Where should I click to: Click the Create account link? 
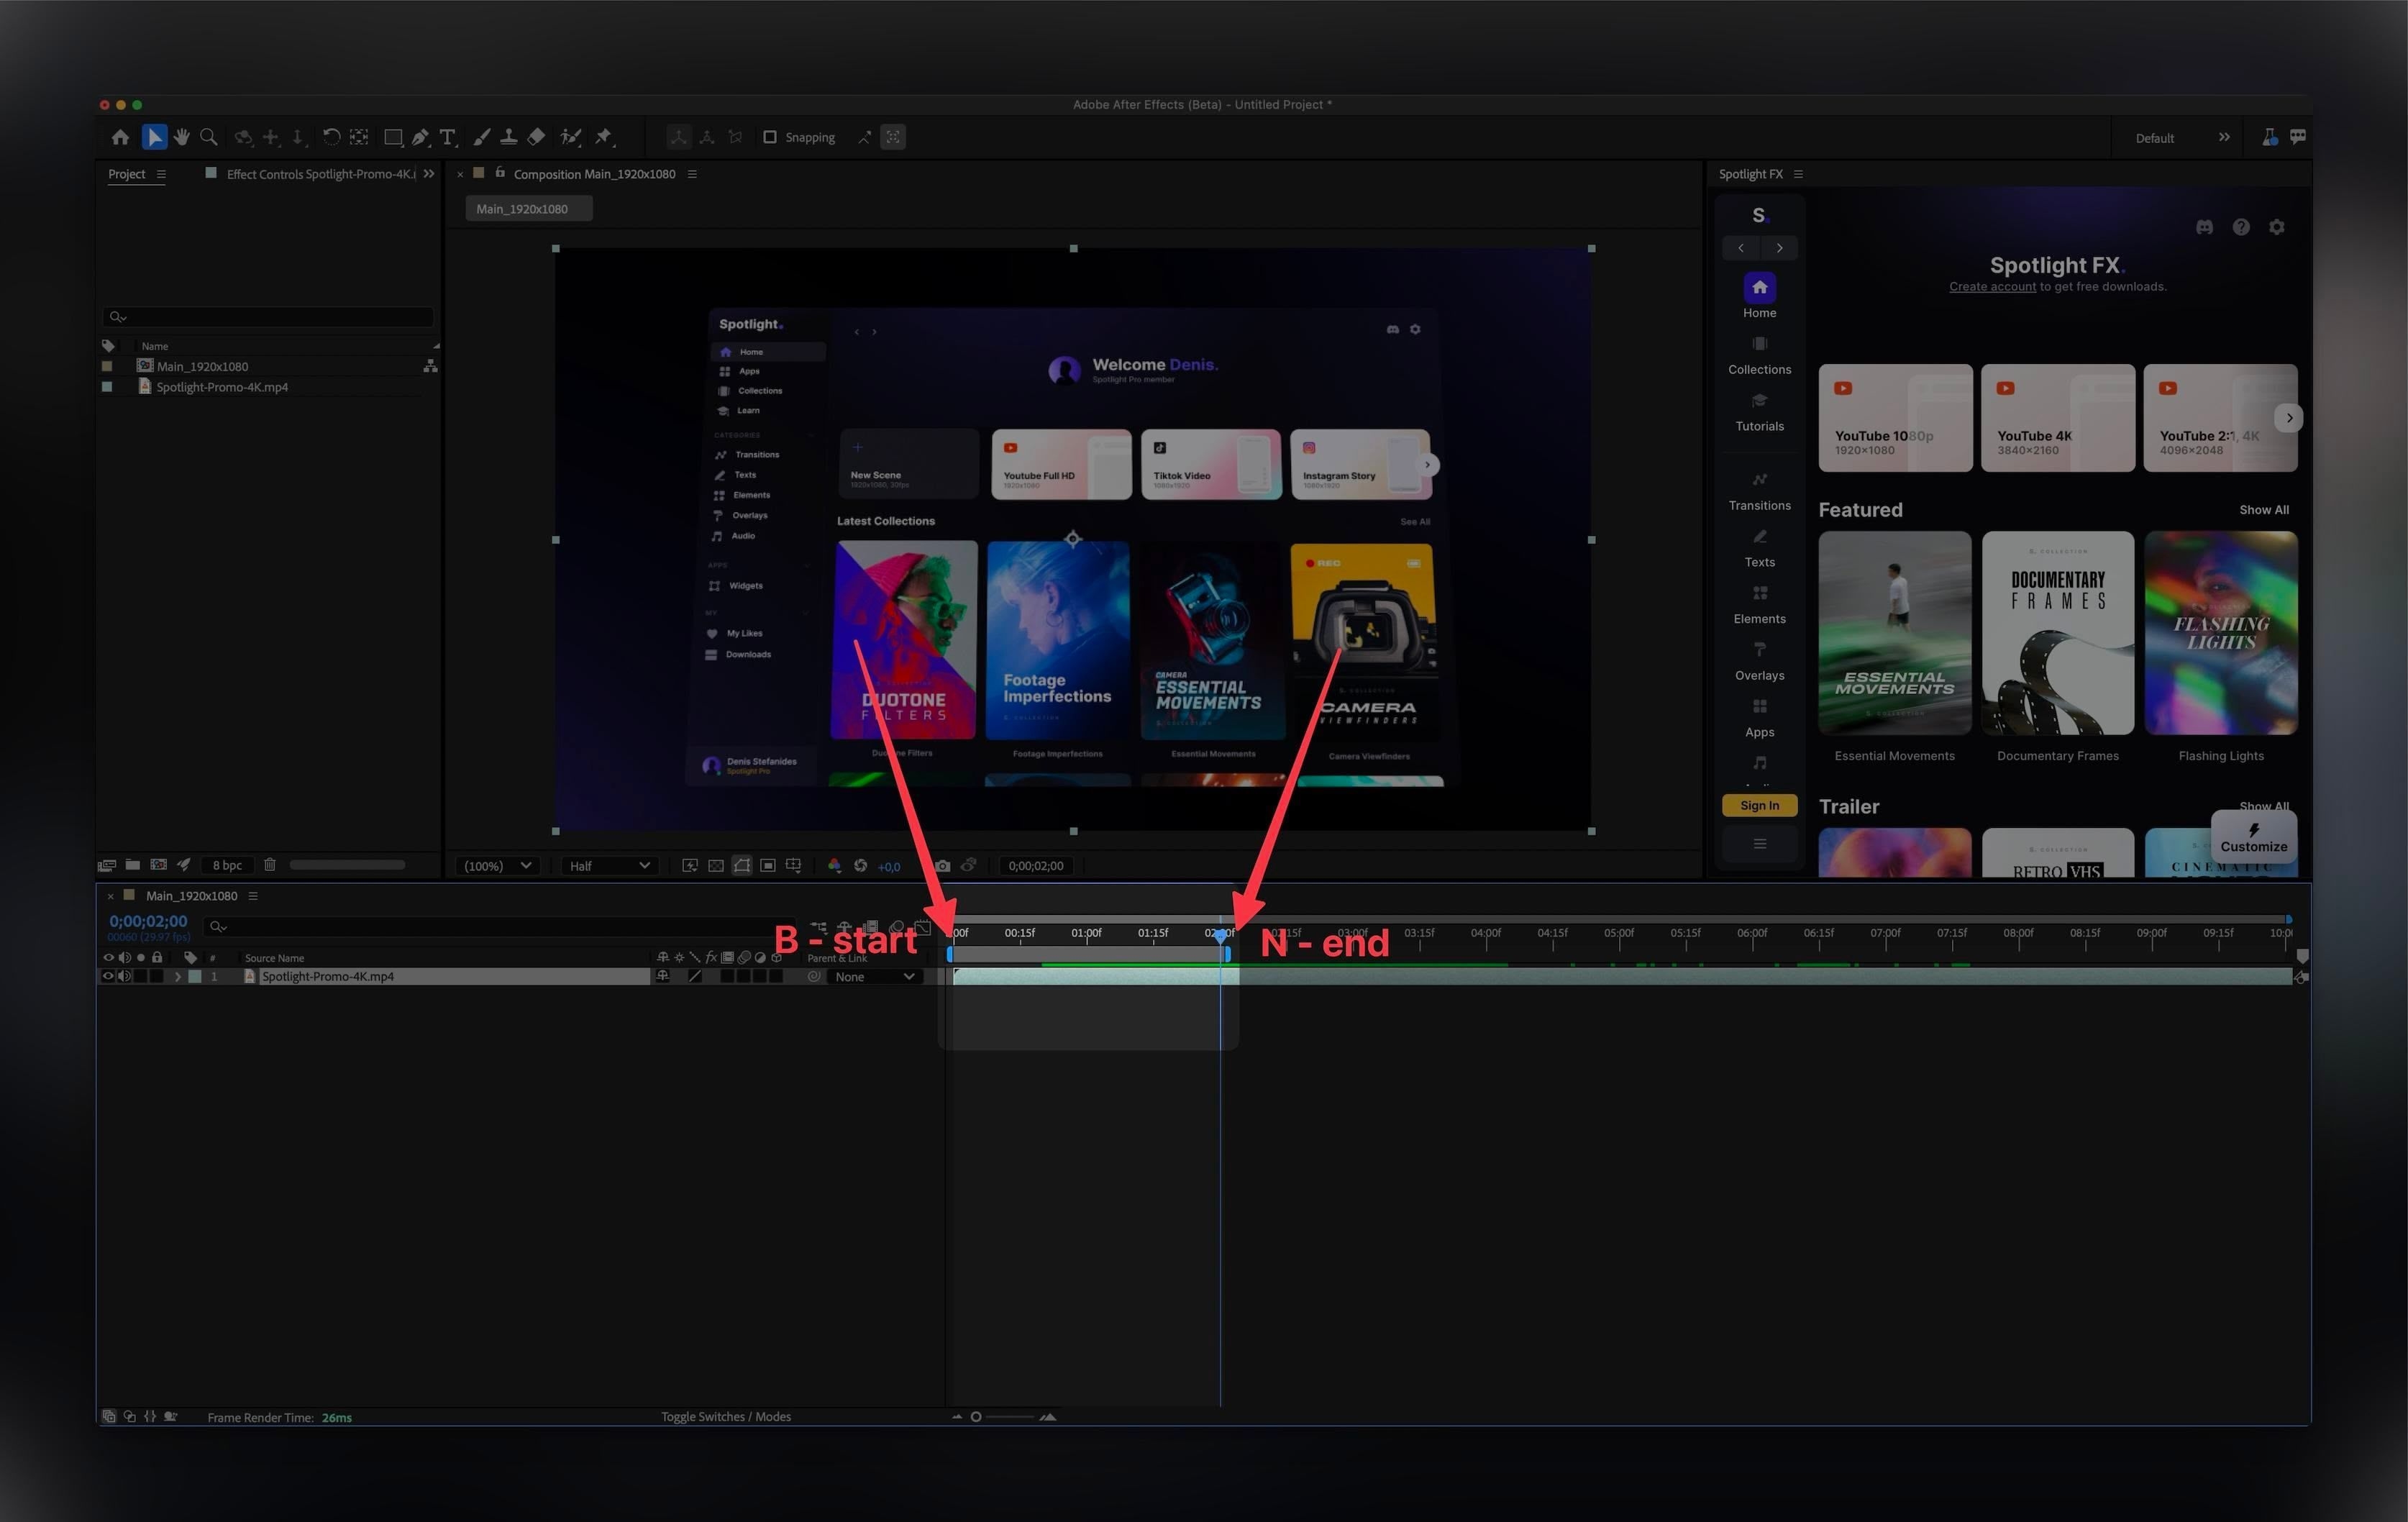click(1992, 287)
